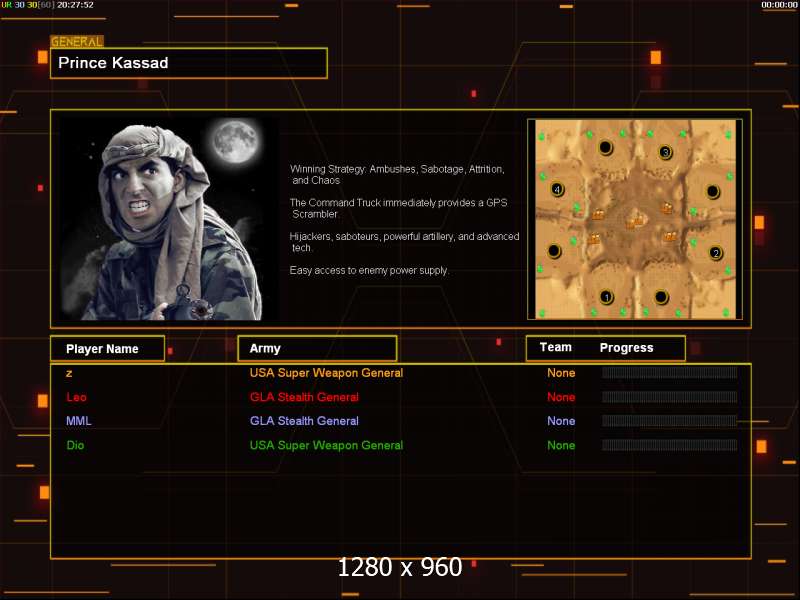This screenshot has height=600, width=800.
Task: Click the 00:00:00 timer in the corner
Action: [779, 5]
